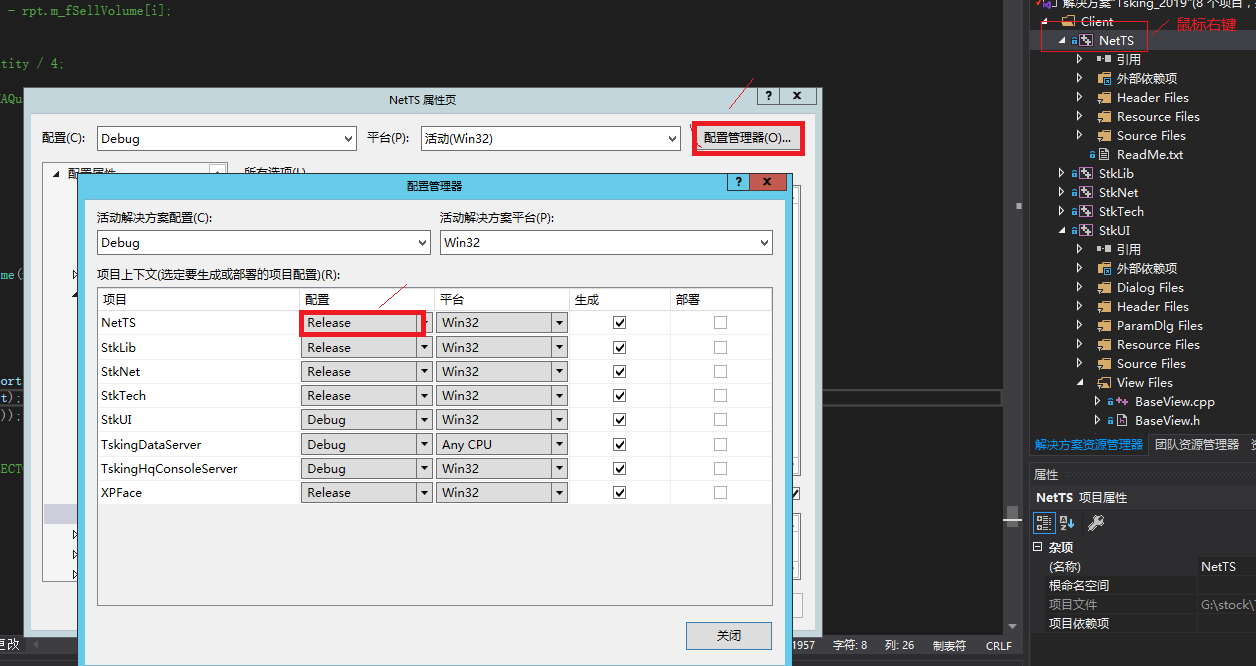1256x666 pixels.
Task: Click the Dialog Files folder icon
Action: coord(1104,288)
